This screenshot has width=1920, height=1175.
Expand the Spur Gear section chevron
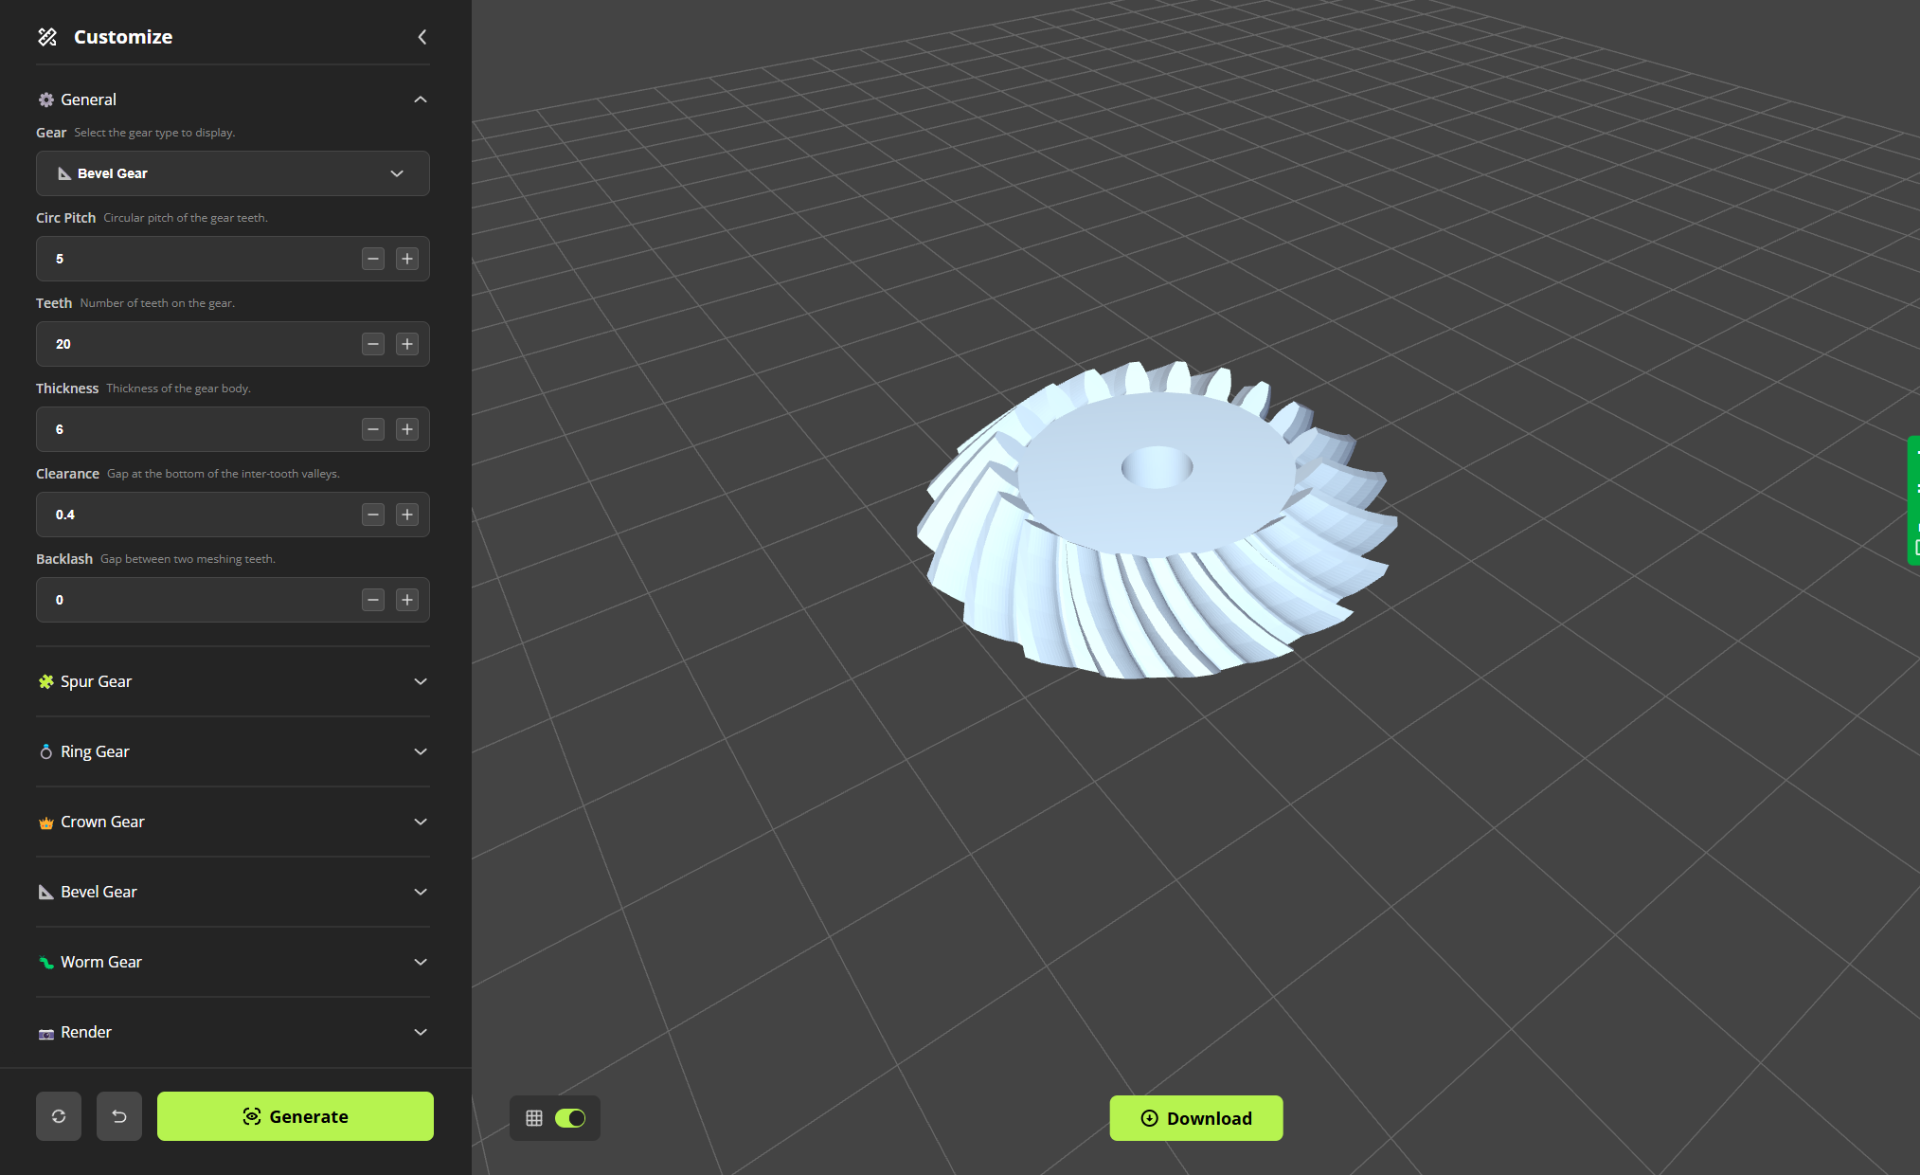pyautogui.click(x=420, y=682)
